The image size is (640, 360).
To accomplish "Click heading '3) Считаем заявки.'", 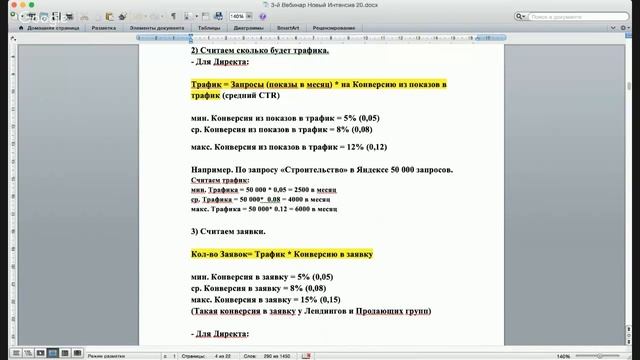I will [x=228, y=231].
